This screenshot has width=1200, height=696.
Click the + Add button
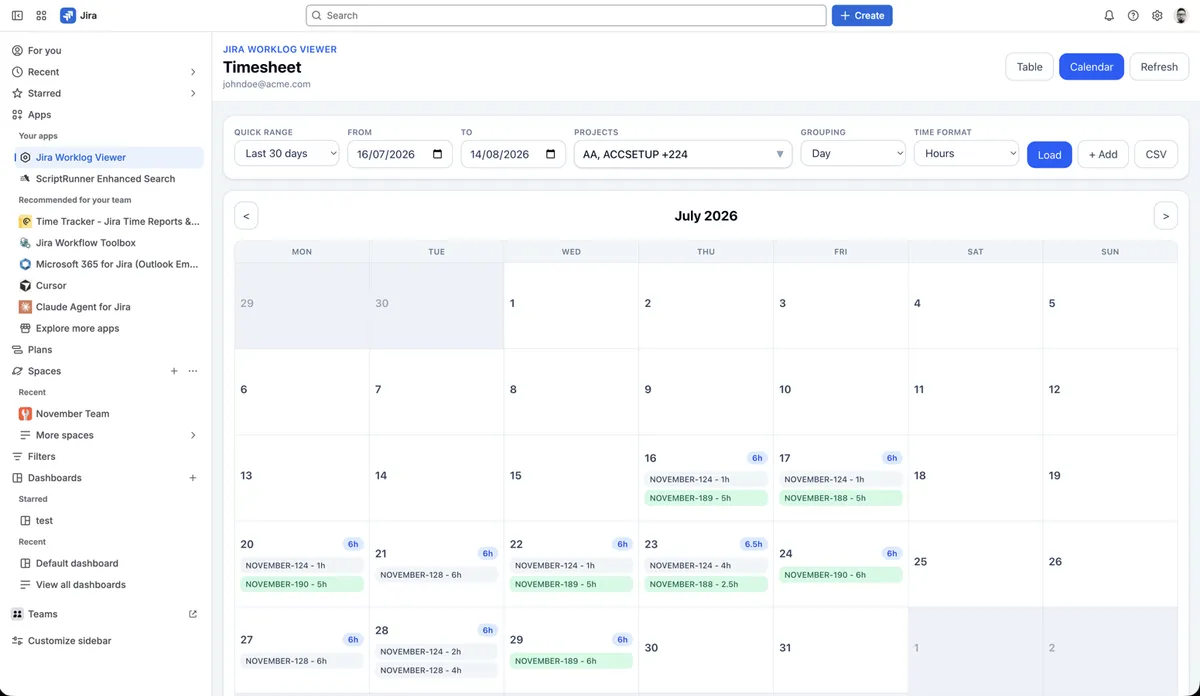tap(1103, 154)
